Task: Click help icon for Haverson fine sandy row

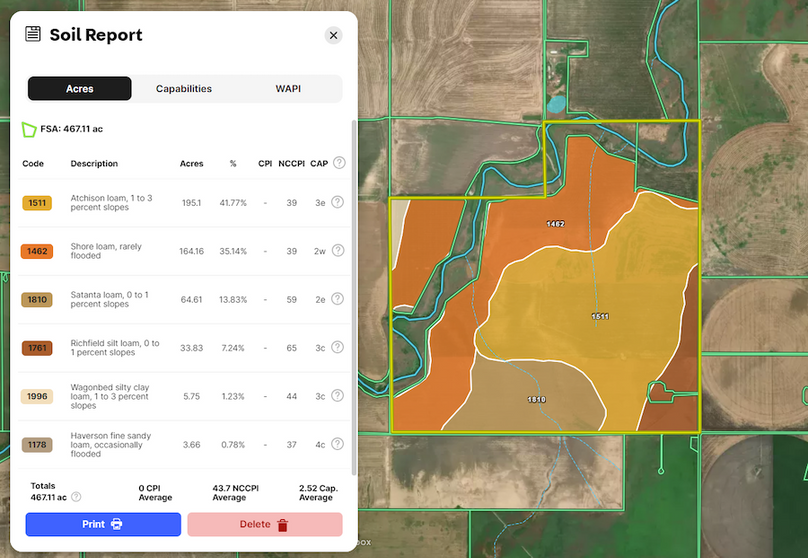Action: 337,444
